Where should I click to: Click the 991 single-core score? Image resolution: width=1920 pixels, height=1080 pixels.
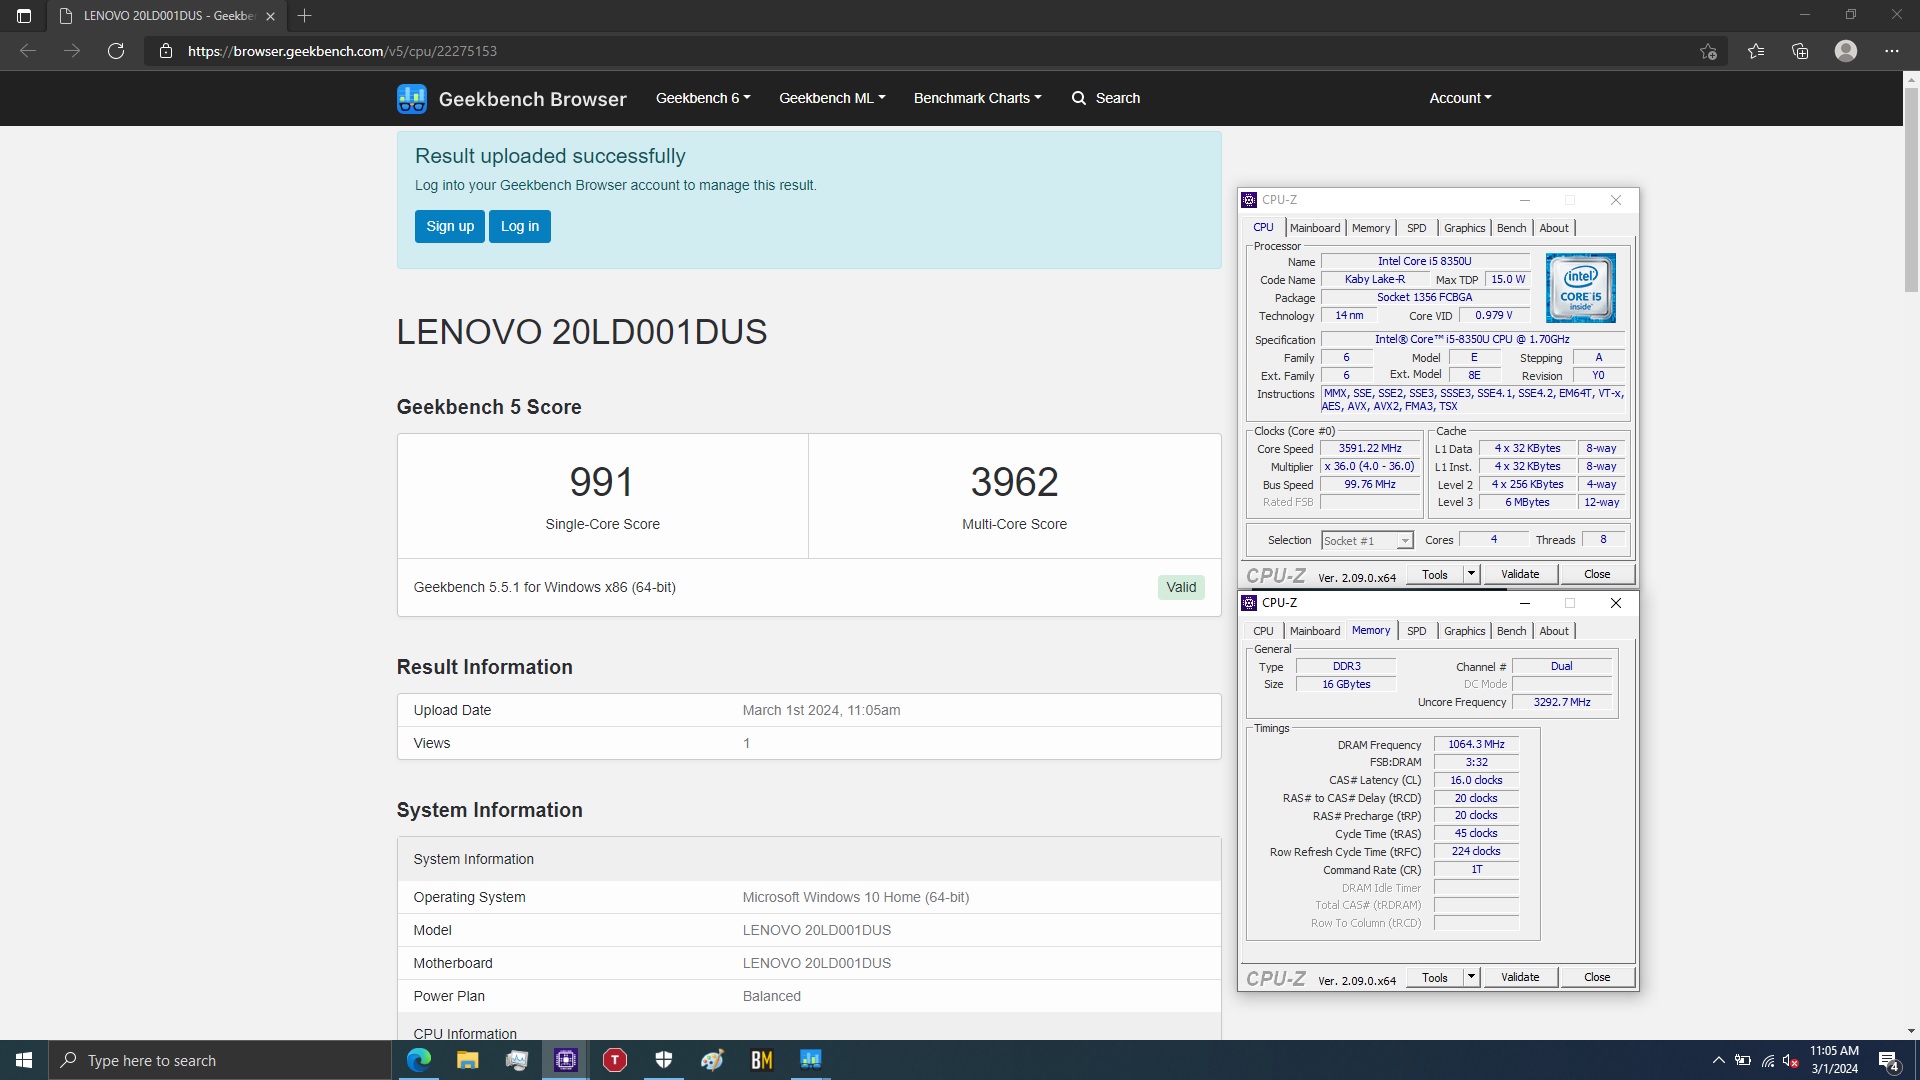(x=601, y=482)
